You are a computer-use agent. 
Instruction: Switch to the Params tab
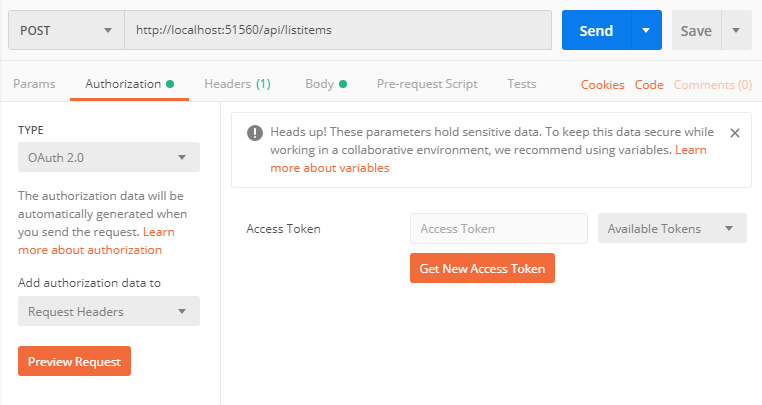[34, 84]
